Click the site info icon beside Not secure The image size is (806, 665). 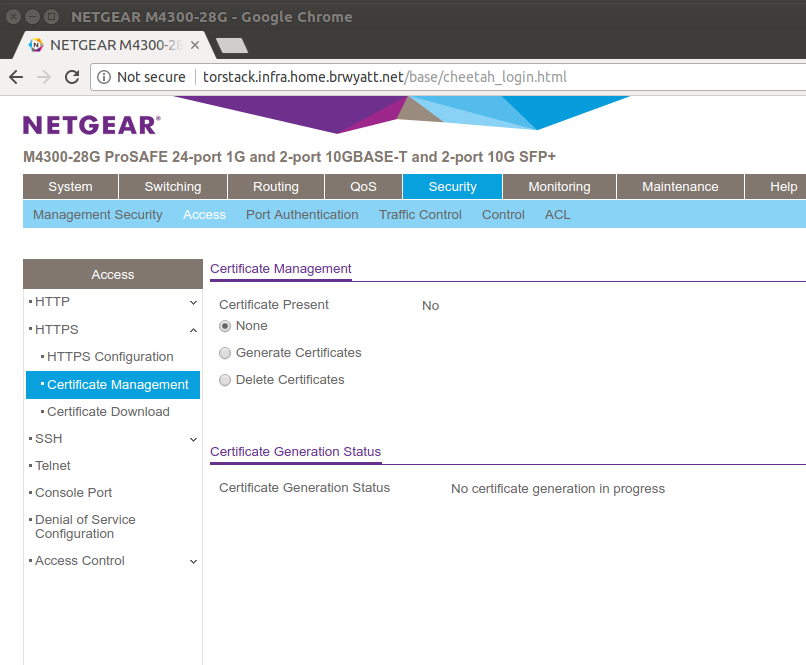104,77
